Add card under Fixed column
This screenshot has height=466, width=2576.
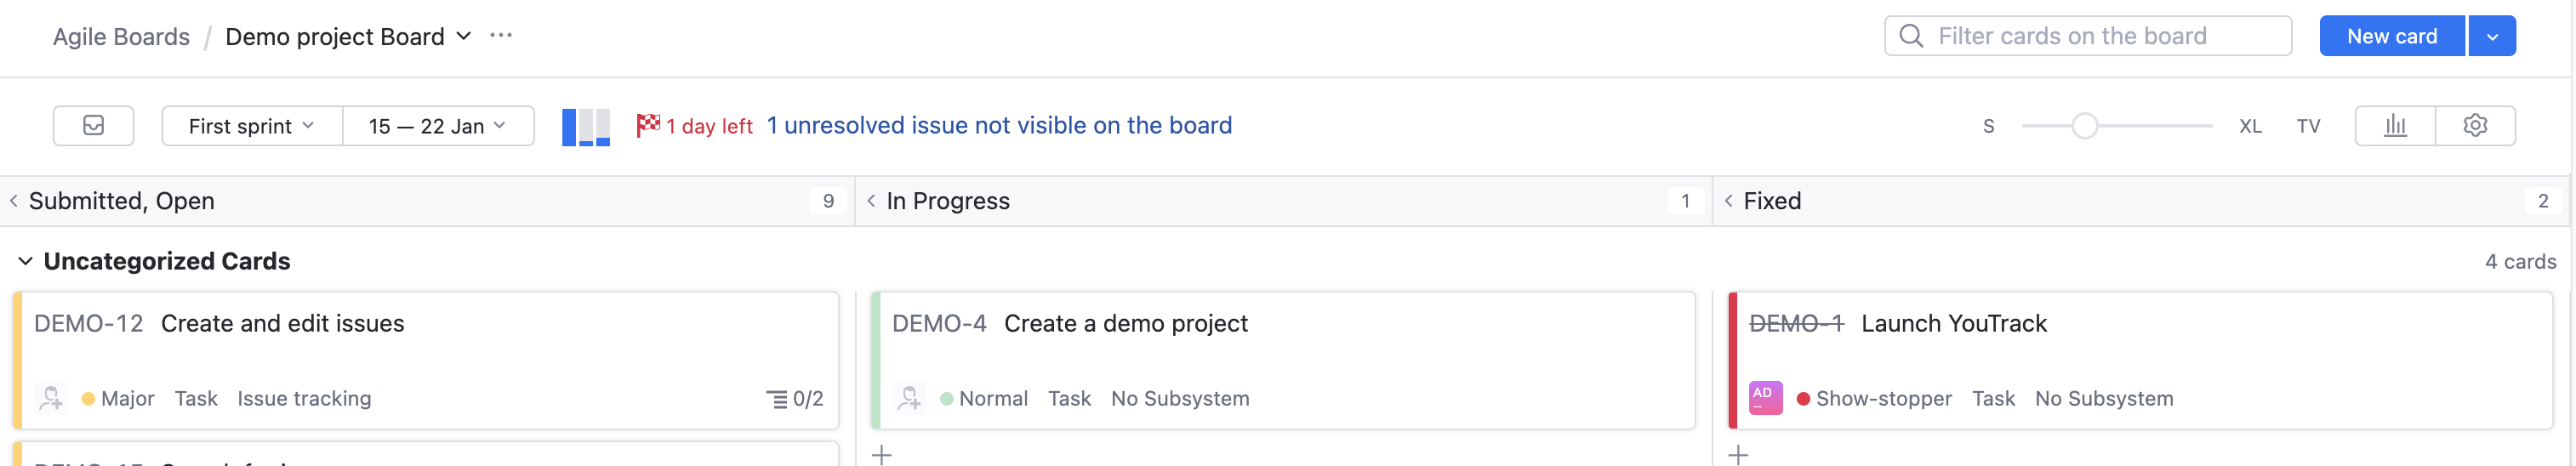pyautogui.click(x=1739, y=455)
